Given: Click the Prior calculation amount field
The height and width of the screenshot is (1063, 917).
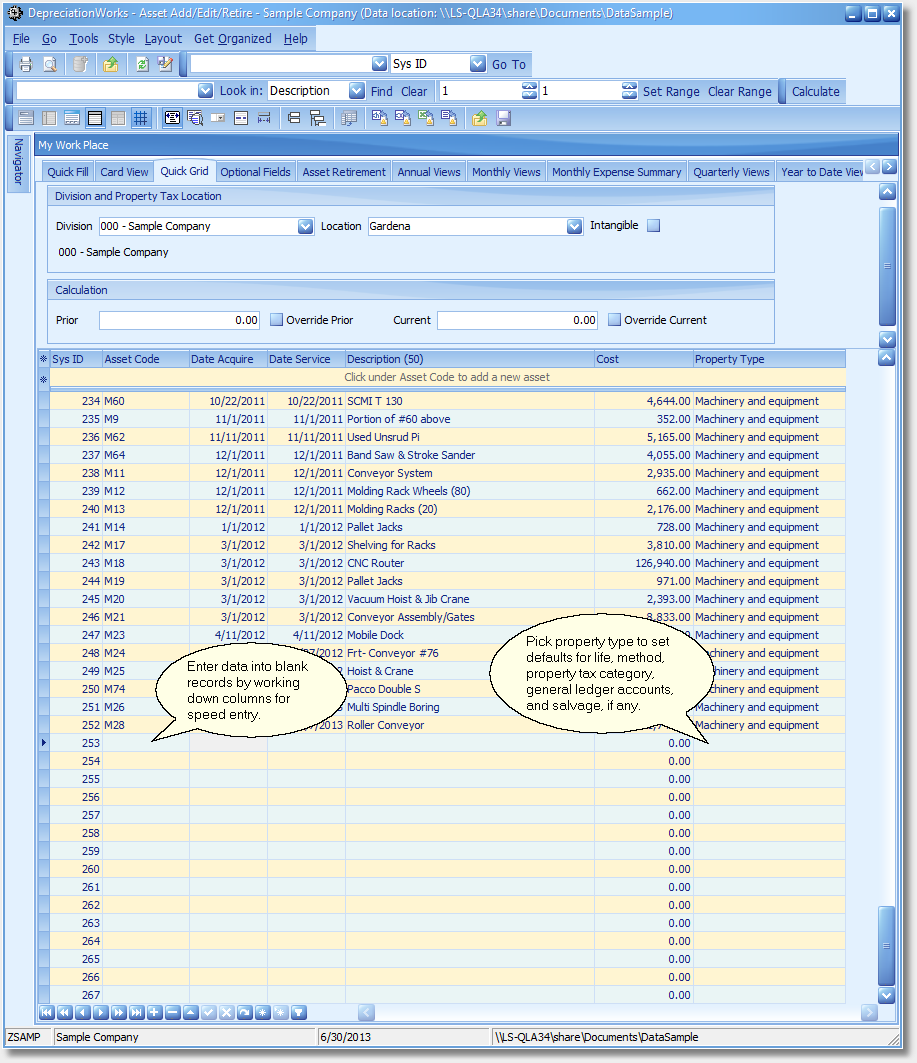Looking at the screenshot, I should coord(180,321).
